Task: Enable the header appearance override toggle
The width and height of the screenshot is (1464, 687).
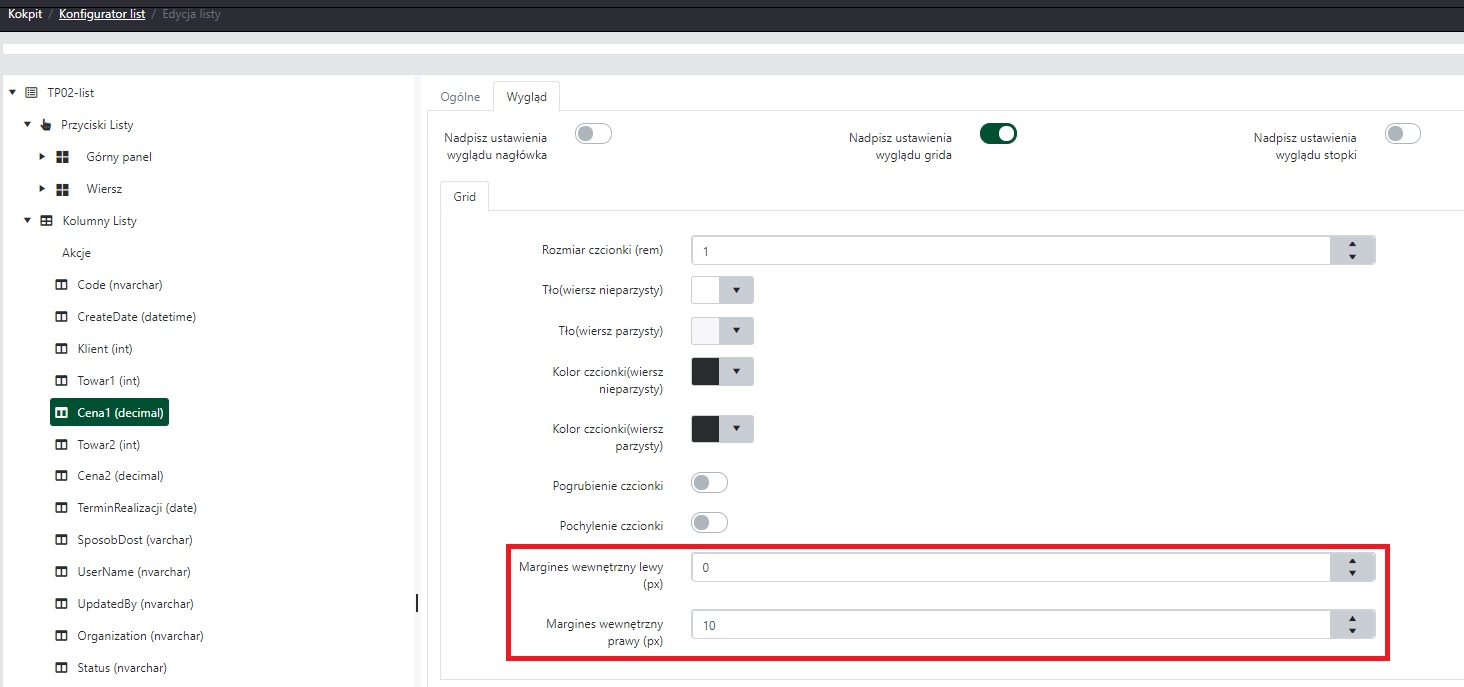Action: [x=593, y=134]
